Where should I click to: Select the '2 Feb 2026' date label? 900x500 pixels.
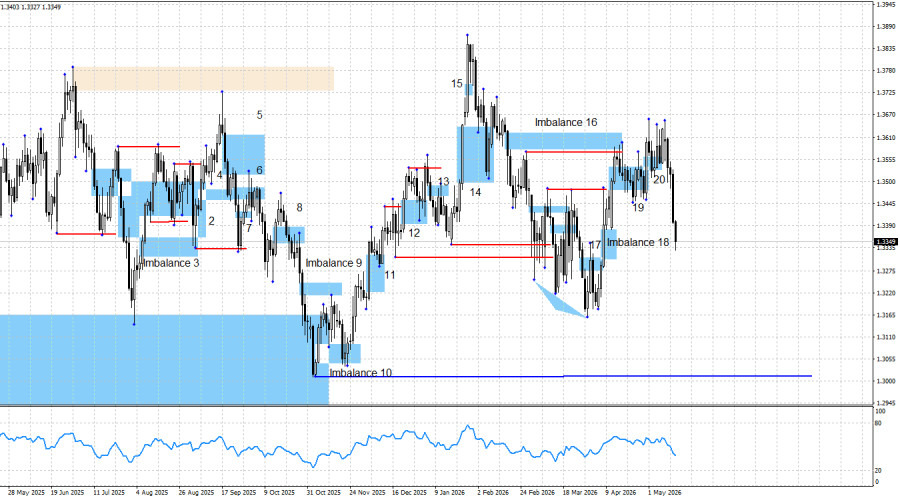[x=492, y=493]
